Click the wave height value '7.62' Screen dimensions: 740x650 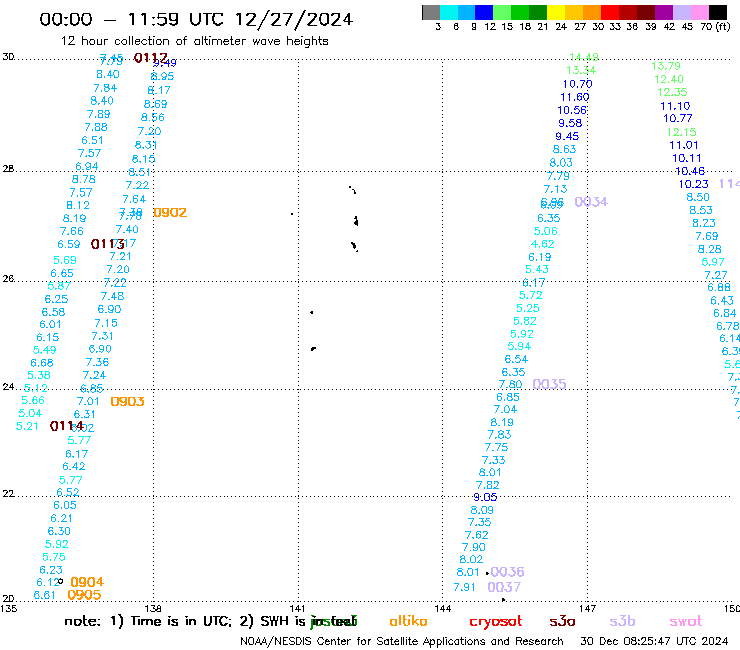tap(476, 535)
